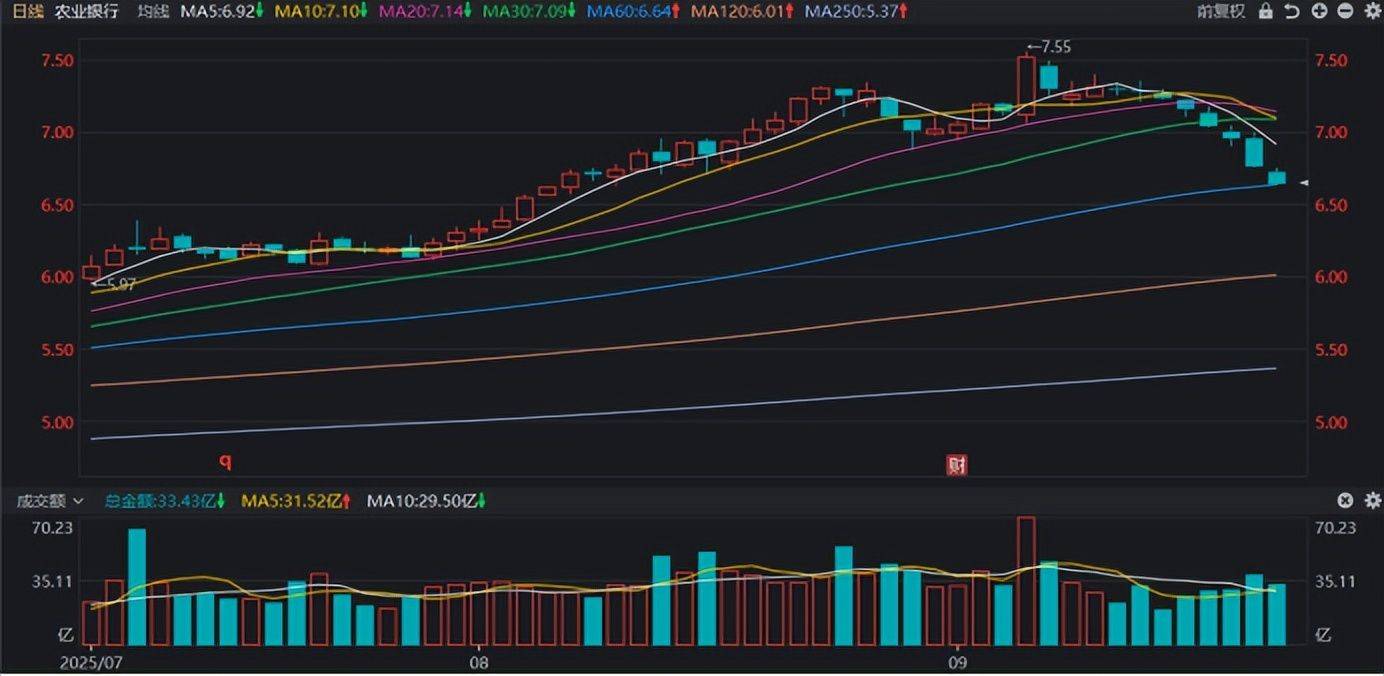The width and height of the screenshot is (1384, 676).
Task: Click the MA10:7.10 legend value
Action: click(x=320, y=12)
